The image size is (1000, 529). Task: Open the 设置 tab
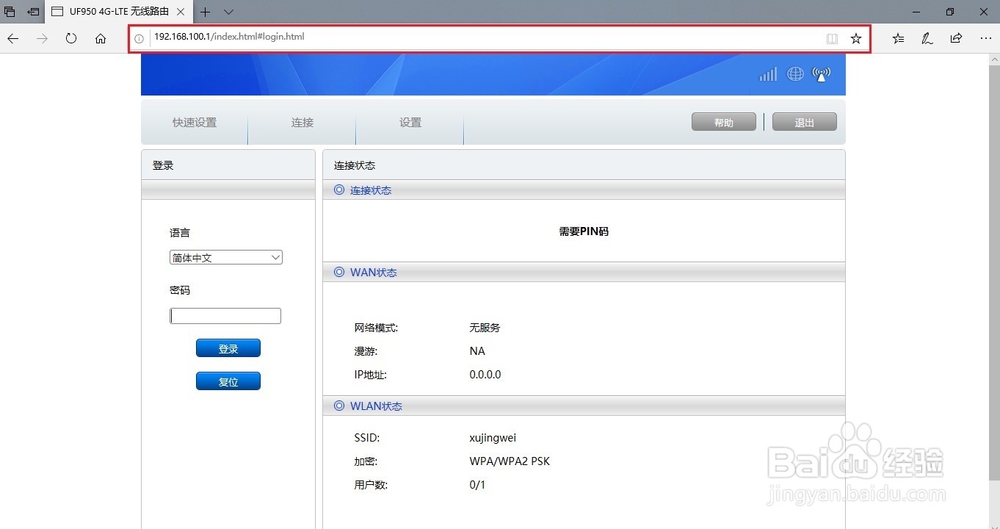(x=410, y=123)
